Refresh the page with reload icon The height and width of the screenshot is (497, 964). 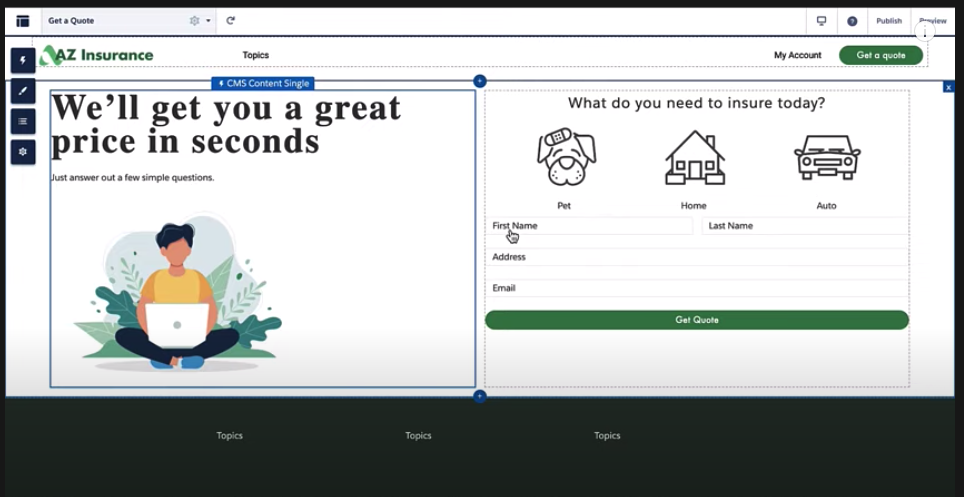click(231, 21)
